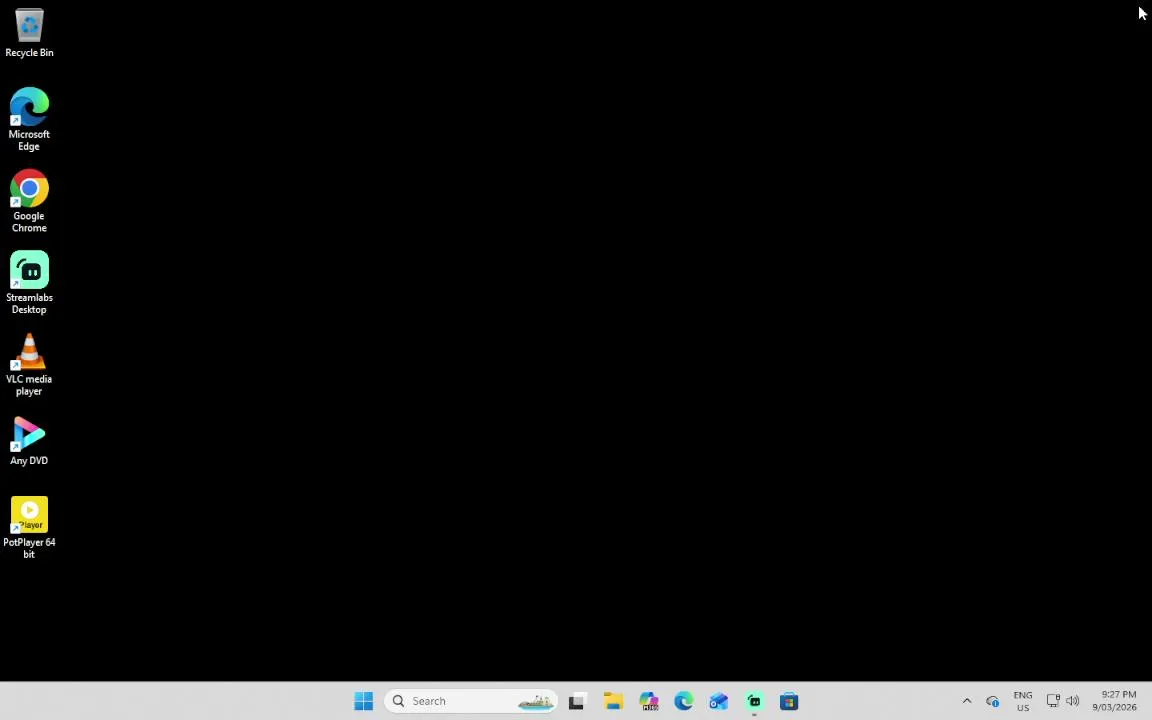Open Outlook from the taskbar
This screenshot has height=720, width=1152.
(719, 701)
